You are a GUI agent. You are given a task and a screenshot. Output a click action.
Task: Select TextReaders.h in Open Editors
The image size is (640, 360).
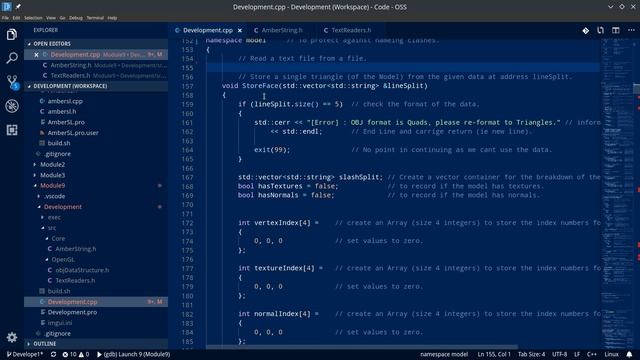[96, 76]
